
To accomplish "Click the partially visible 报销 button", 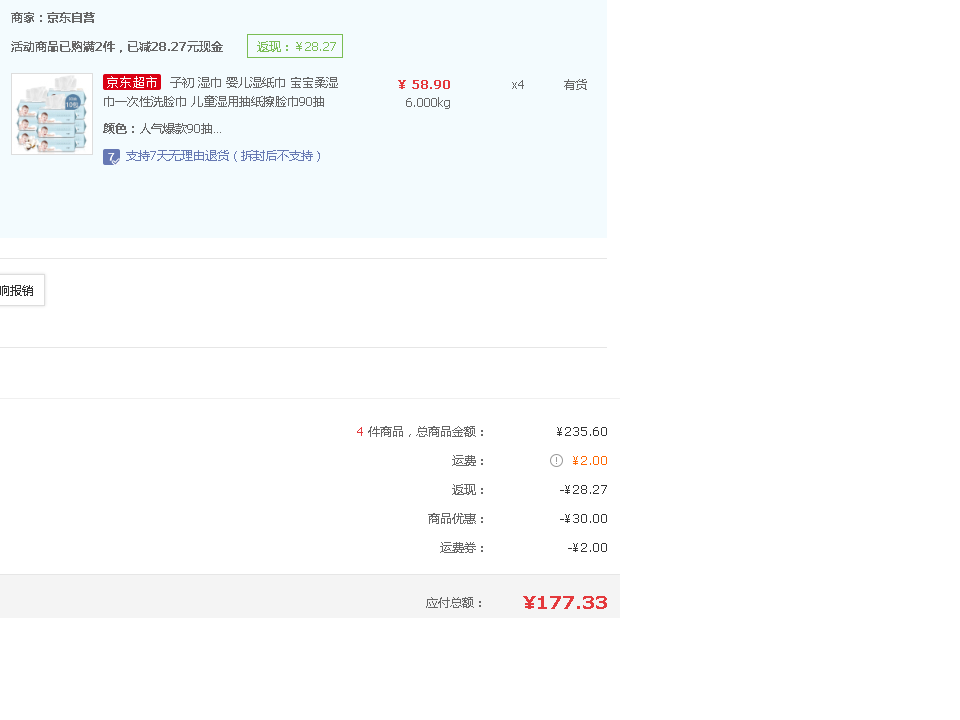I will [21, 290].
